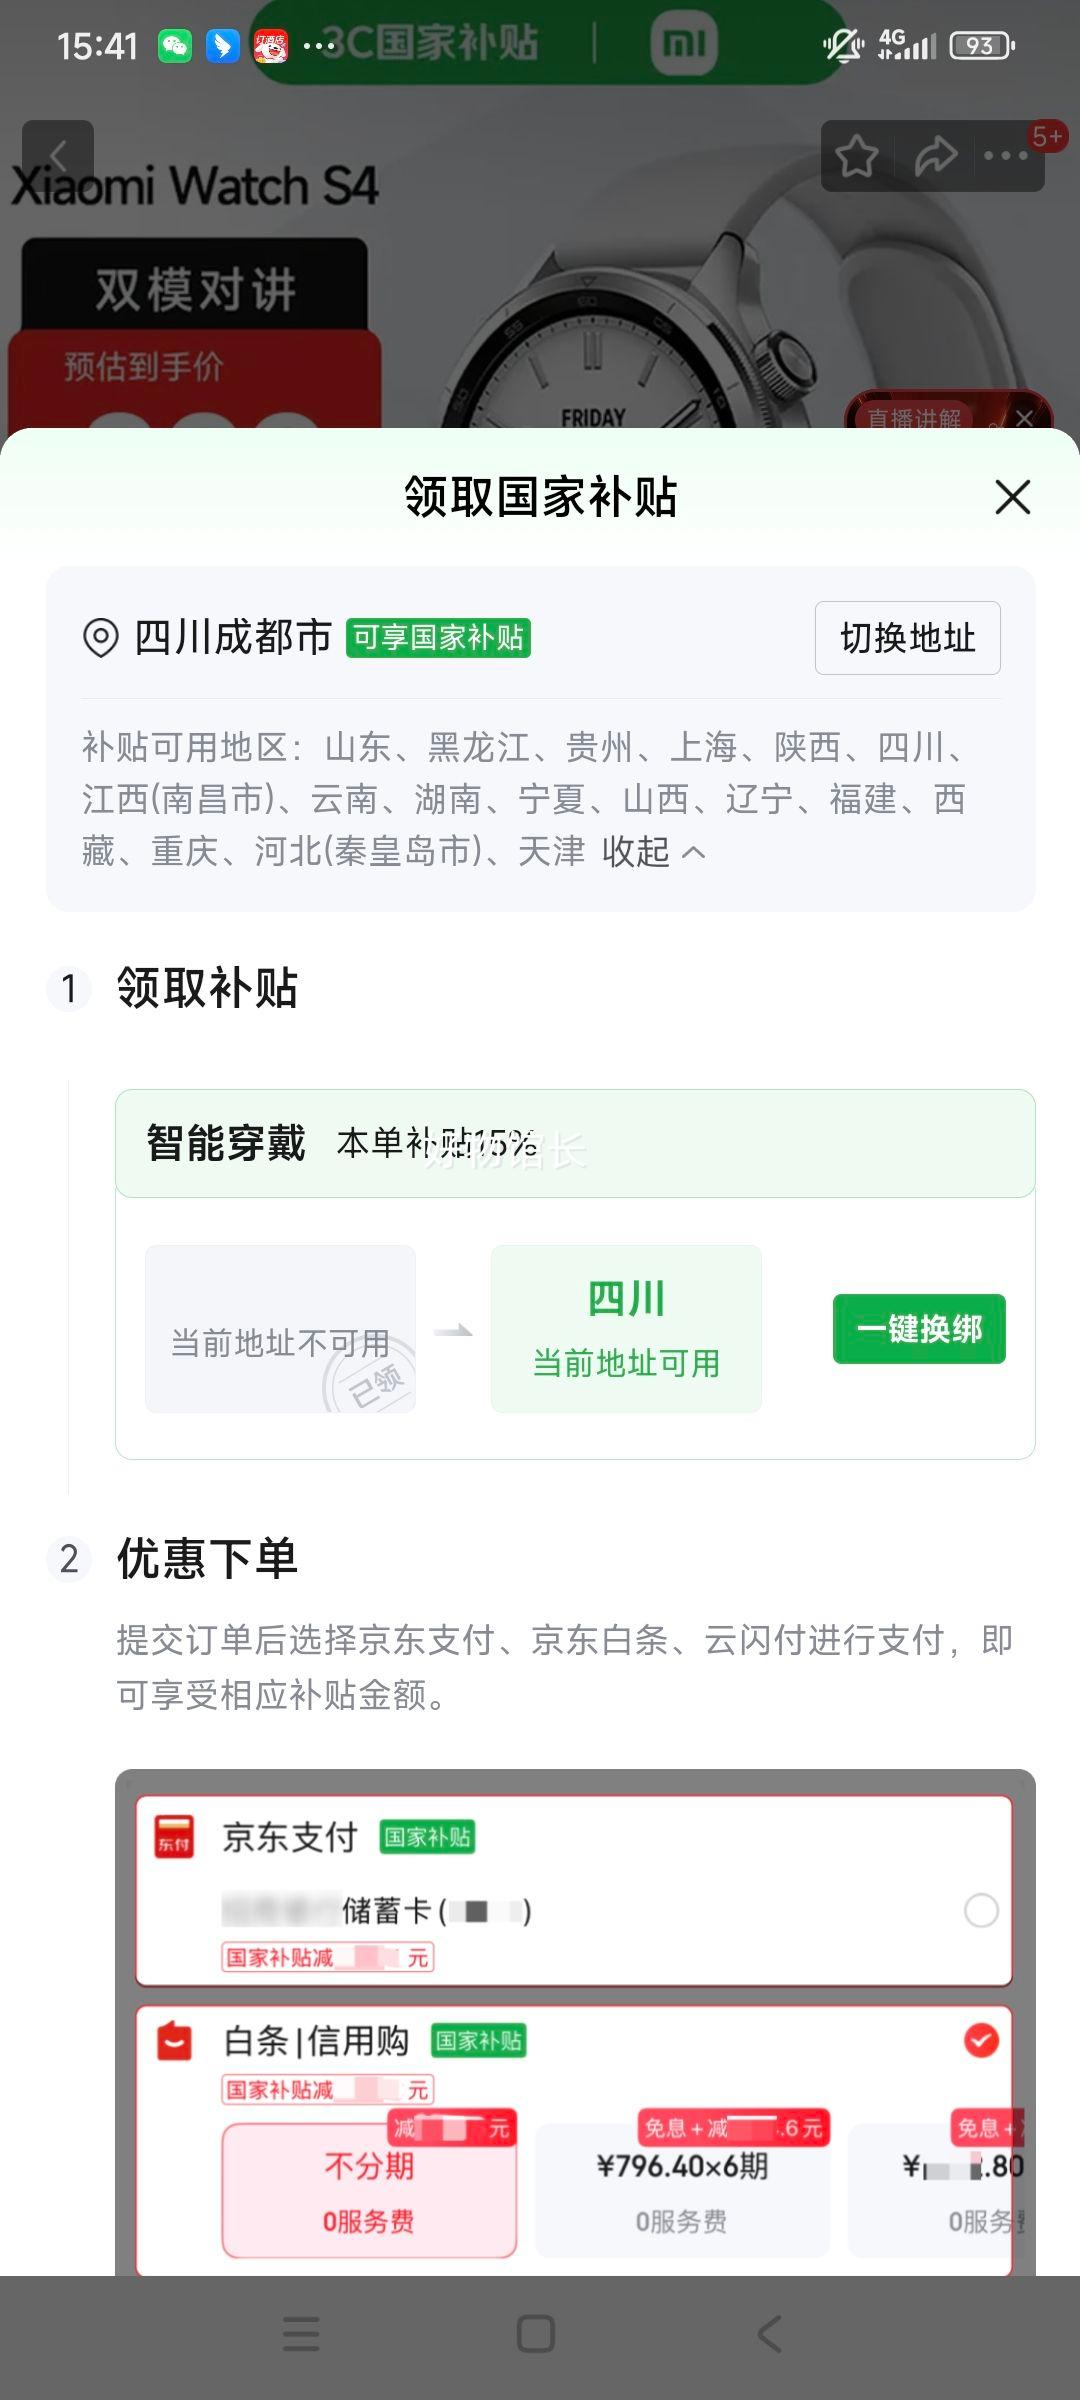Select 京东支付 radio button
The image size is (1080, 2400).
[x=981, y=1910]
